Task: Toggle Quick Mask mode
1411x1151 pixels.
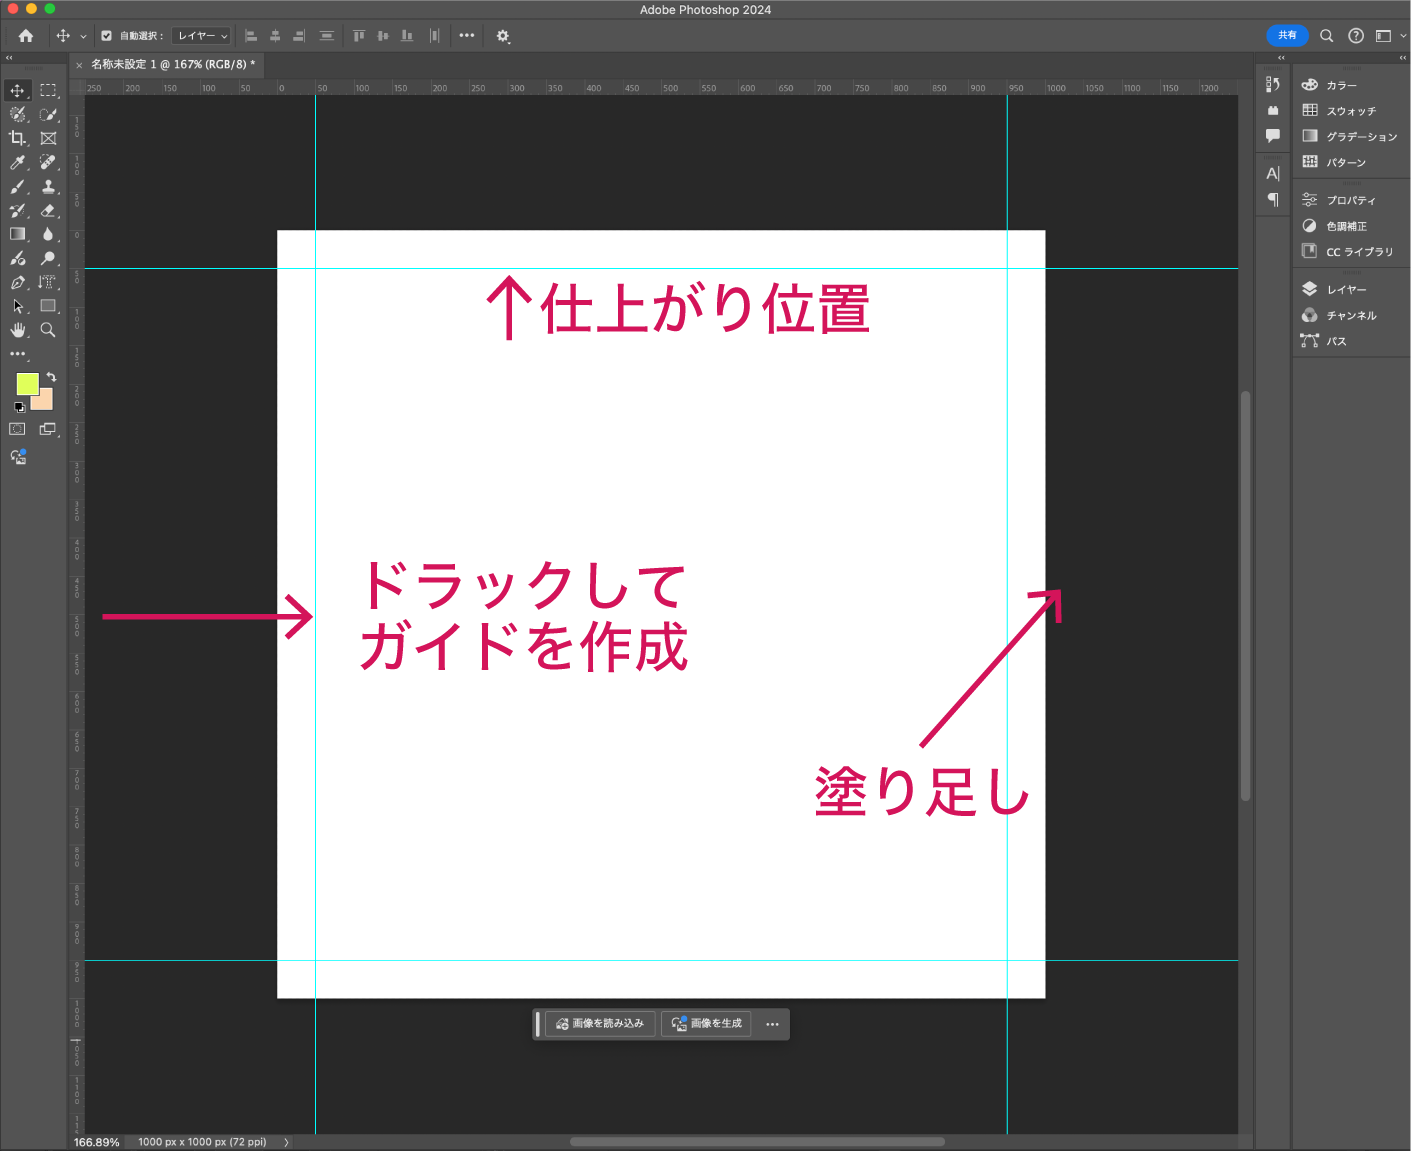Action: click(x=17, y=429)
